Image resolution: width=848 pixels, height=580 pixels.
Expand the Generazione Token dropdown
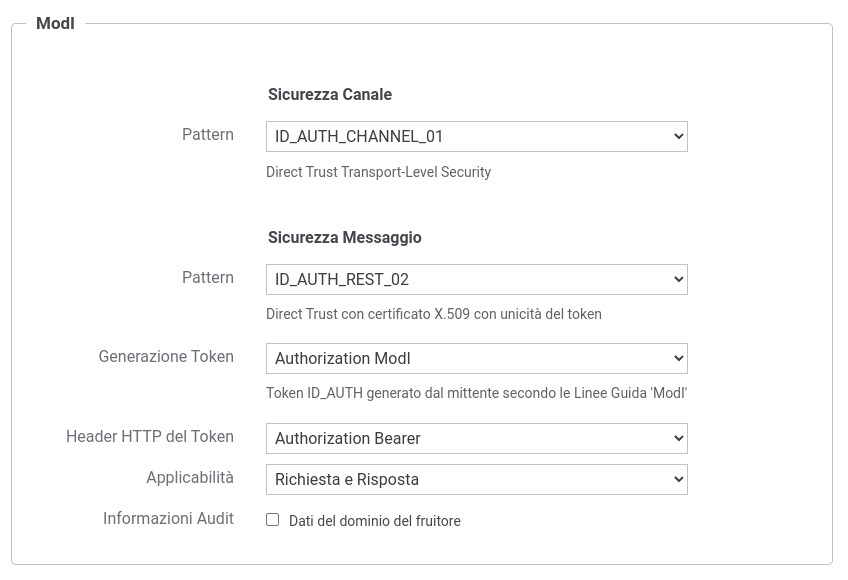[476, 358]
